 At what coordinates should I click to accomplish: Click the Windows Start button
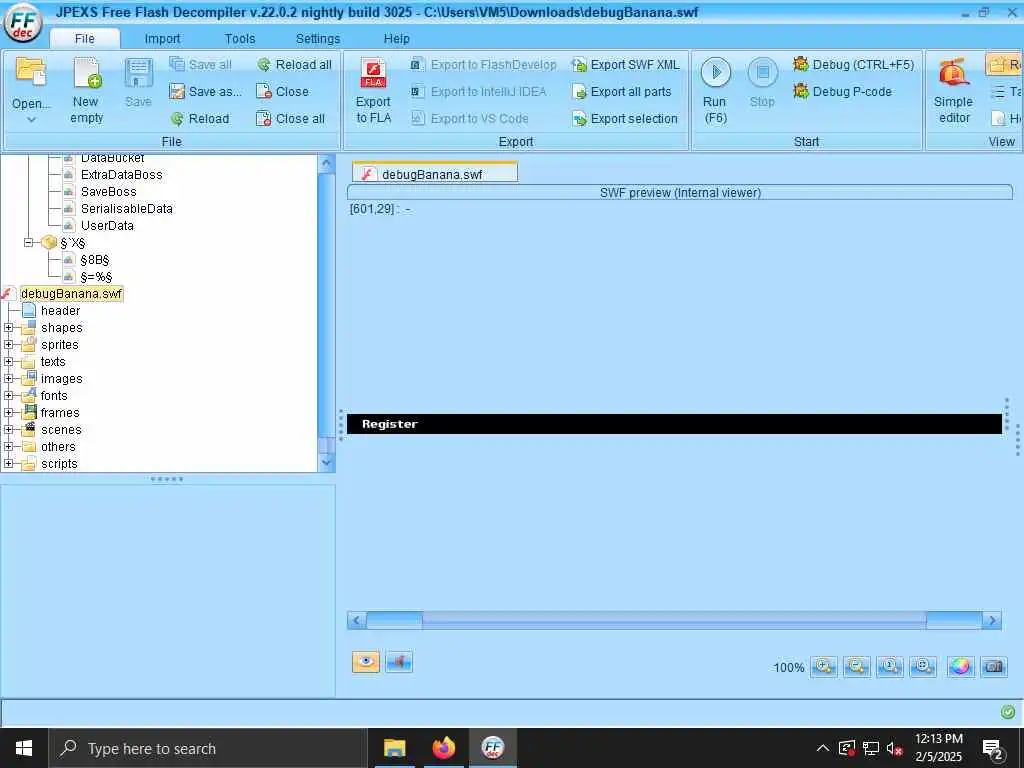24,748
